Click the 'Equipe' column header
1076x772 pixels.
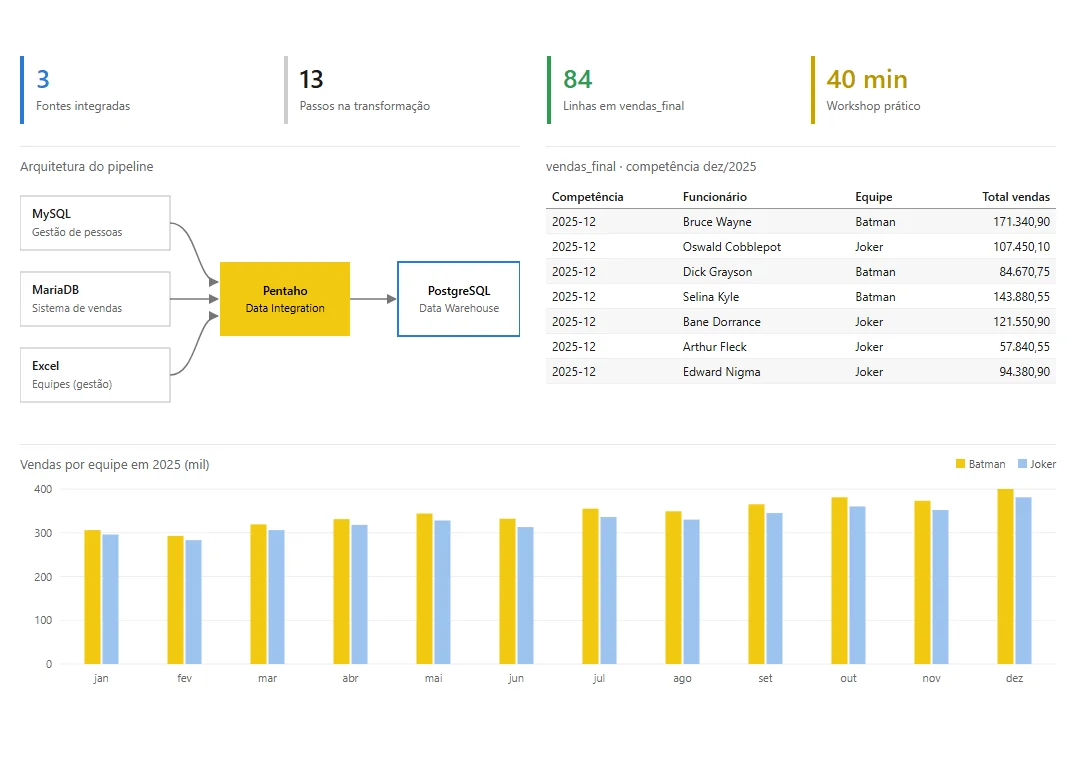[874, 197]
